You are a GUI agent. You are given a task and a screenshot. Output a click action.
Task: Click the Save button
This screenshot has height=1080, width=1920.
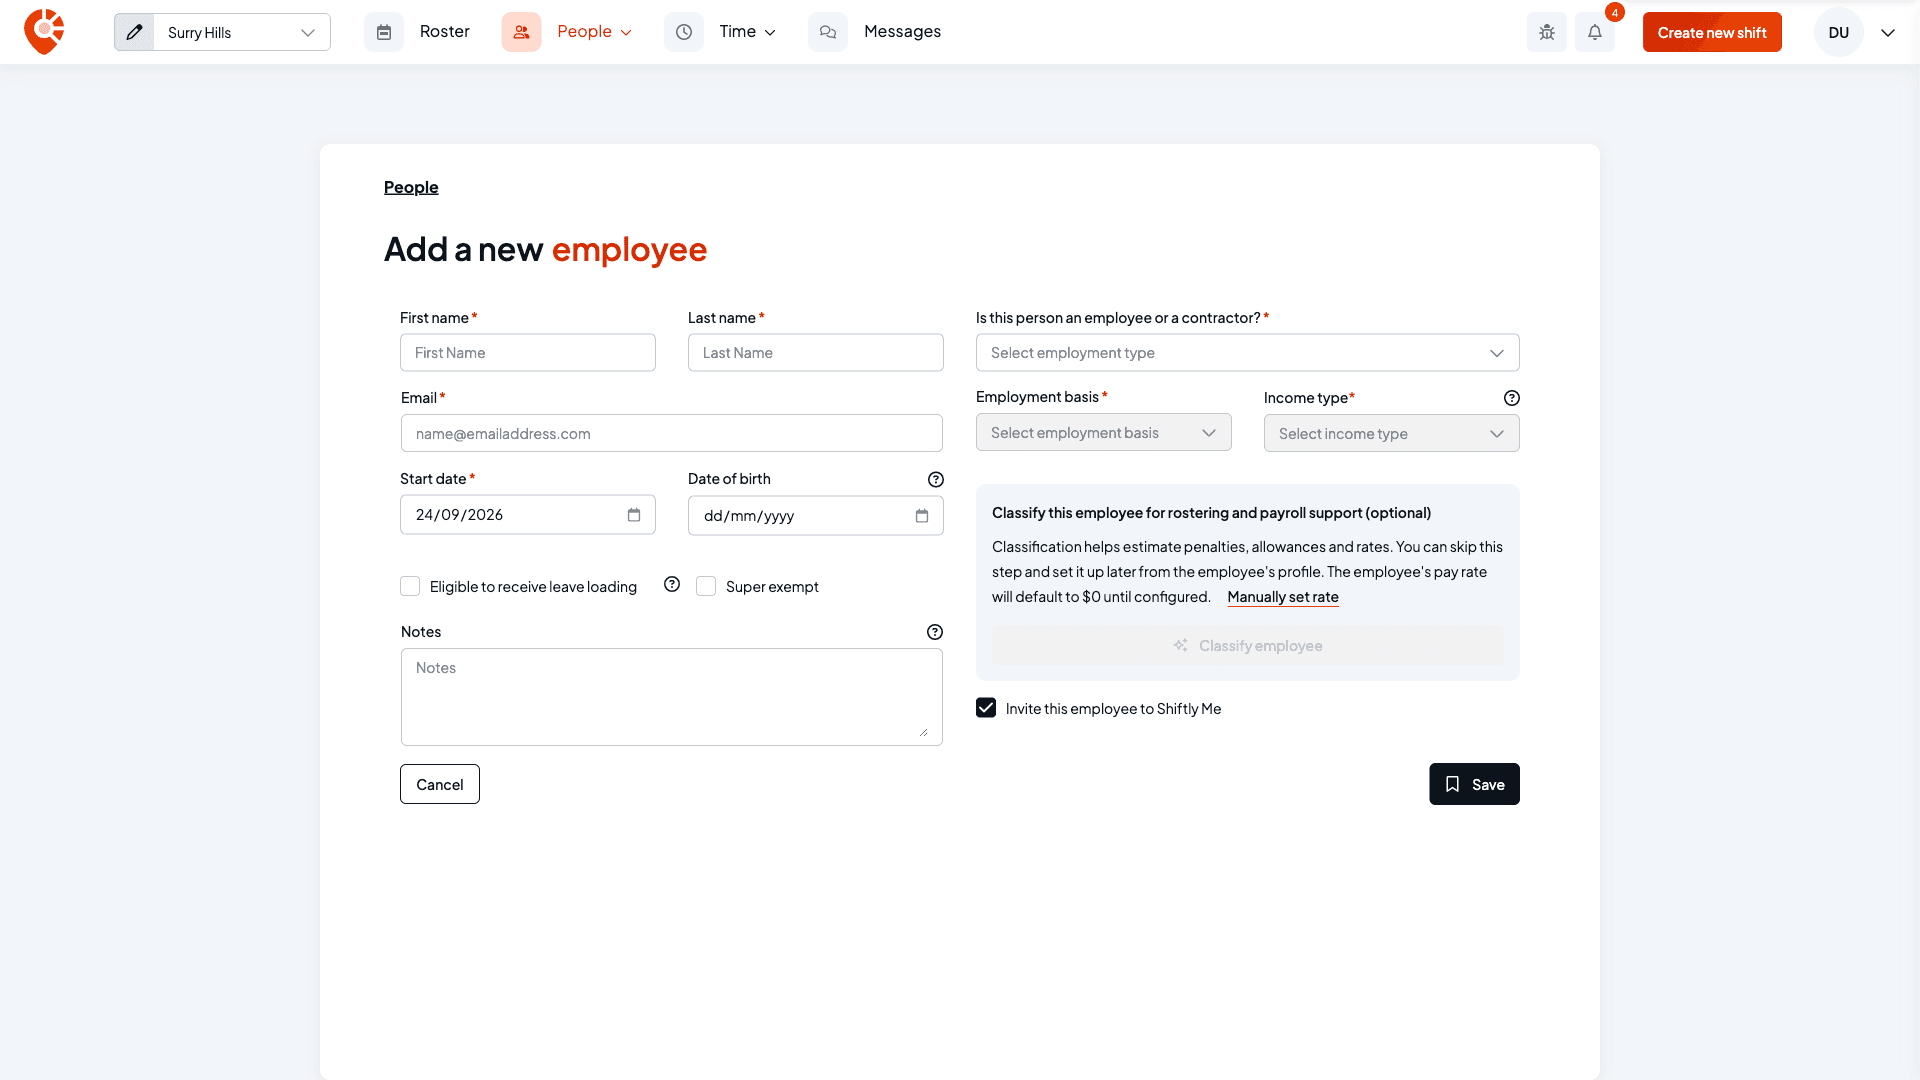click(x=1474, y=784)
